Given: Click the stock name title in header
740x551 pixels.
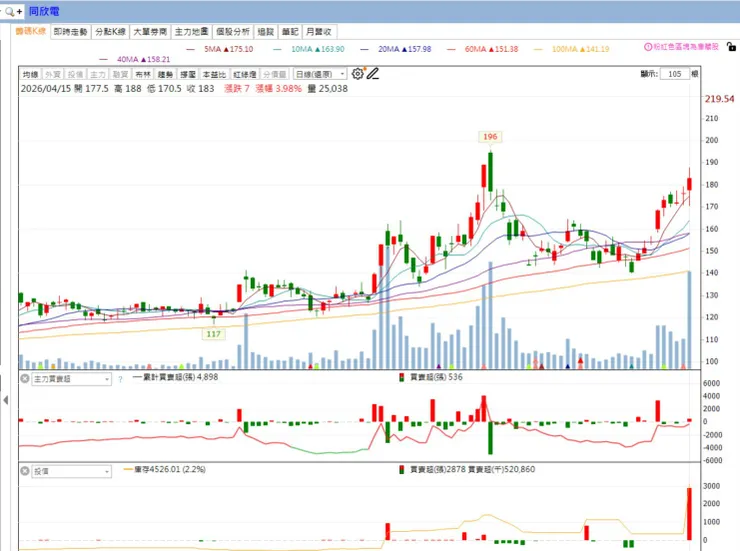Looking at the screenshot, I should (x=44, y=11).
